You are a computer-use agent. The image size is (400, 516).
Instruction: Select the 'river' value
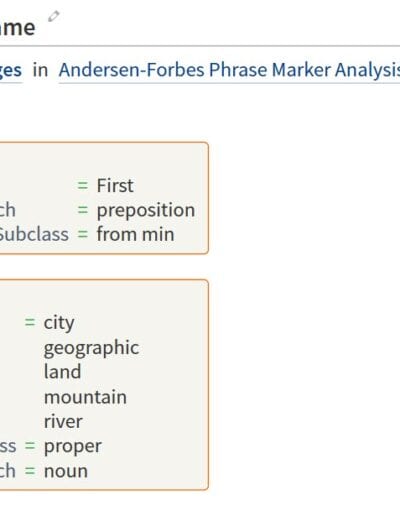[63, 422]
